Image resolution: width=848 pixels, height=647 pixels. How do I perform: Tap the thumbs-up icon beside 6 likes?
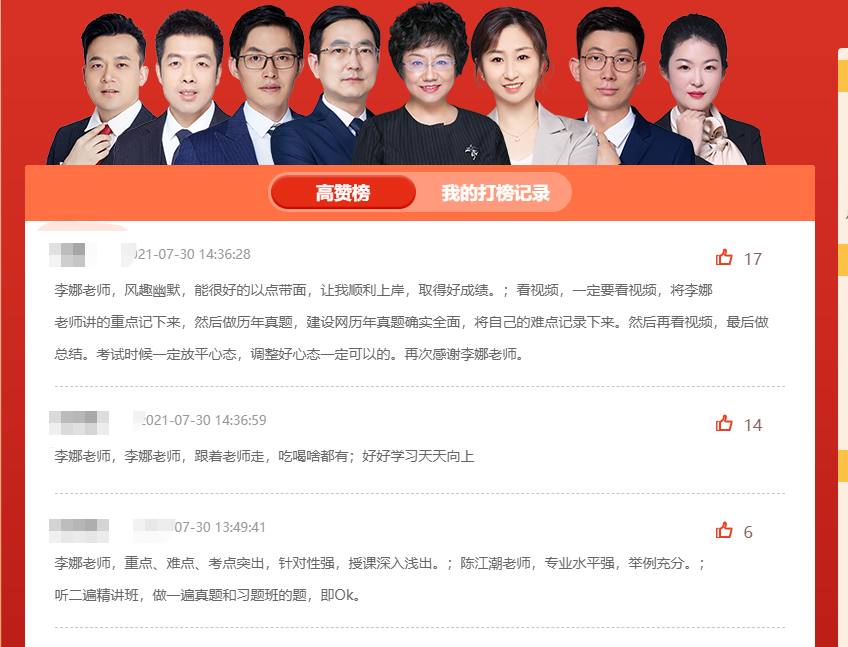(724, 530)
